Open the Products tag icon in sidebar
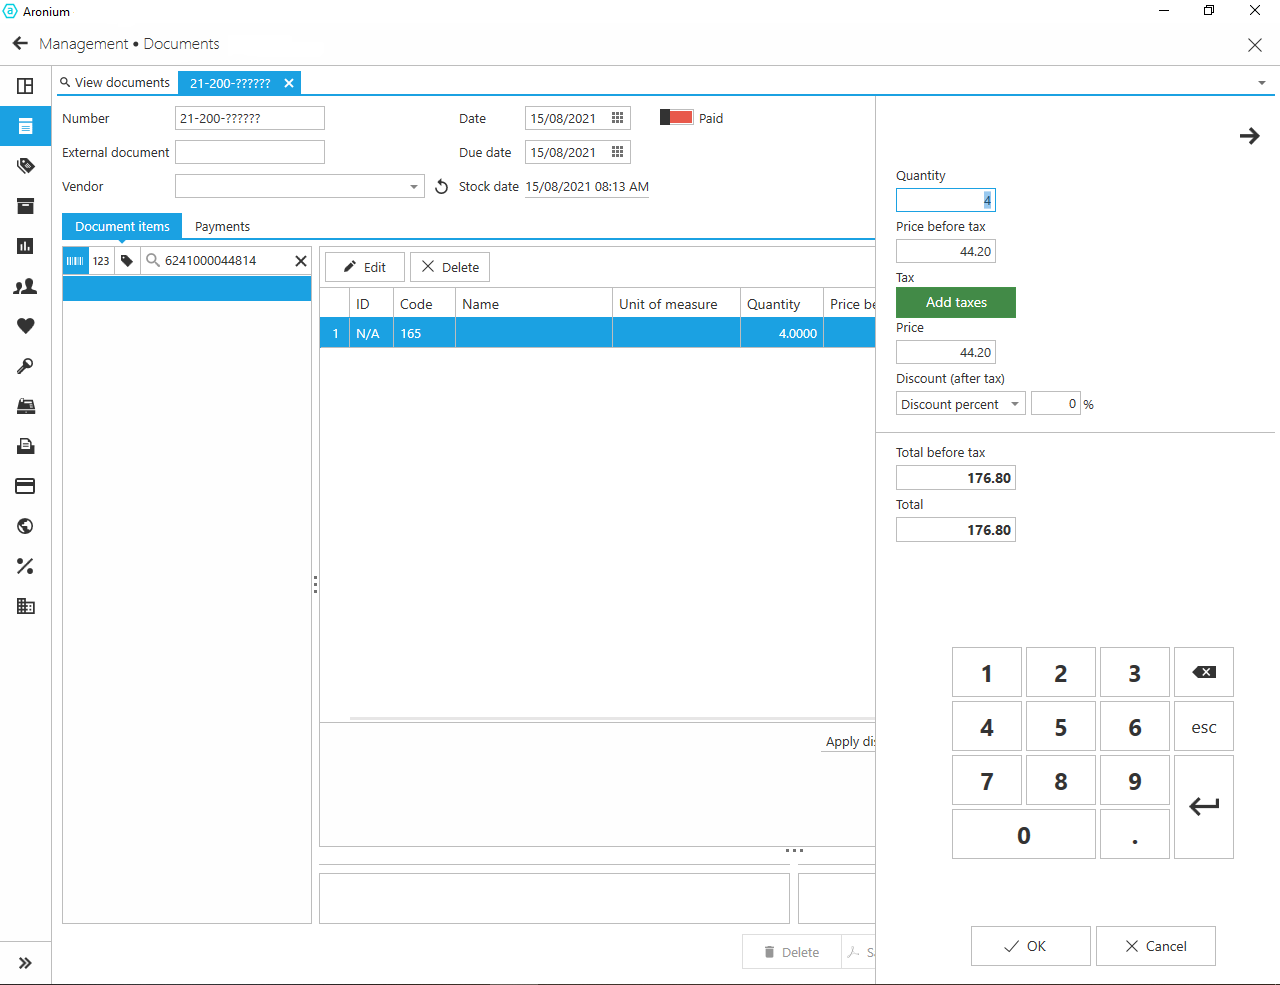 click(x=26, y=166)
